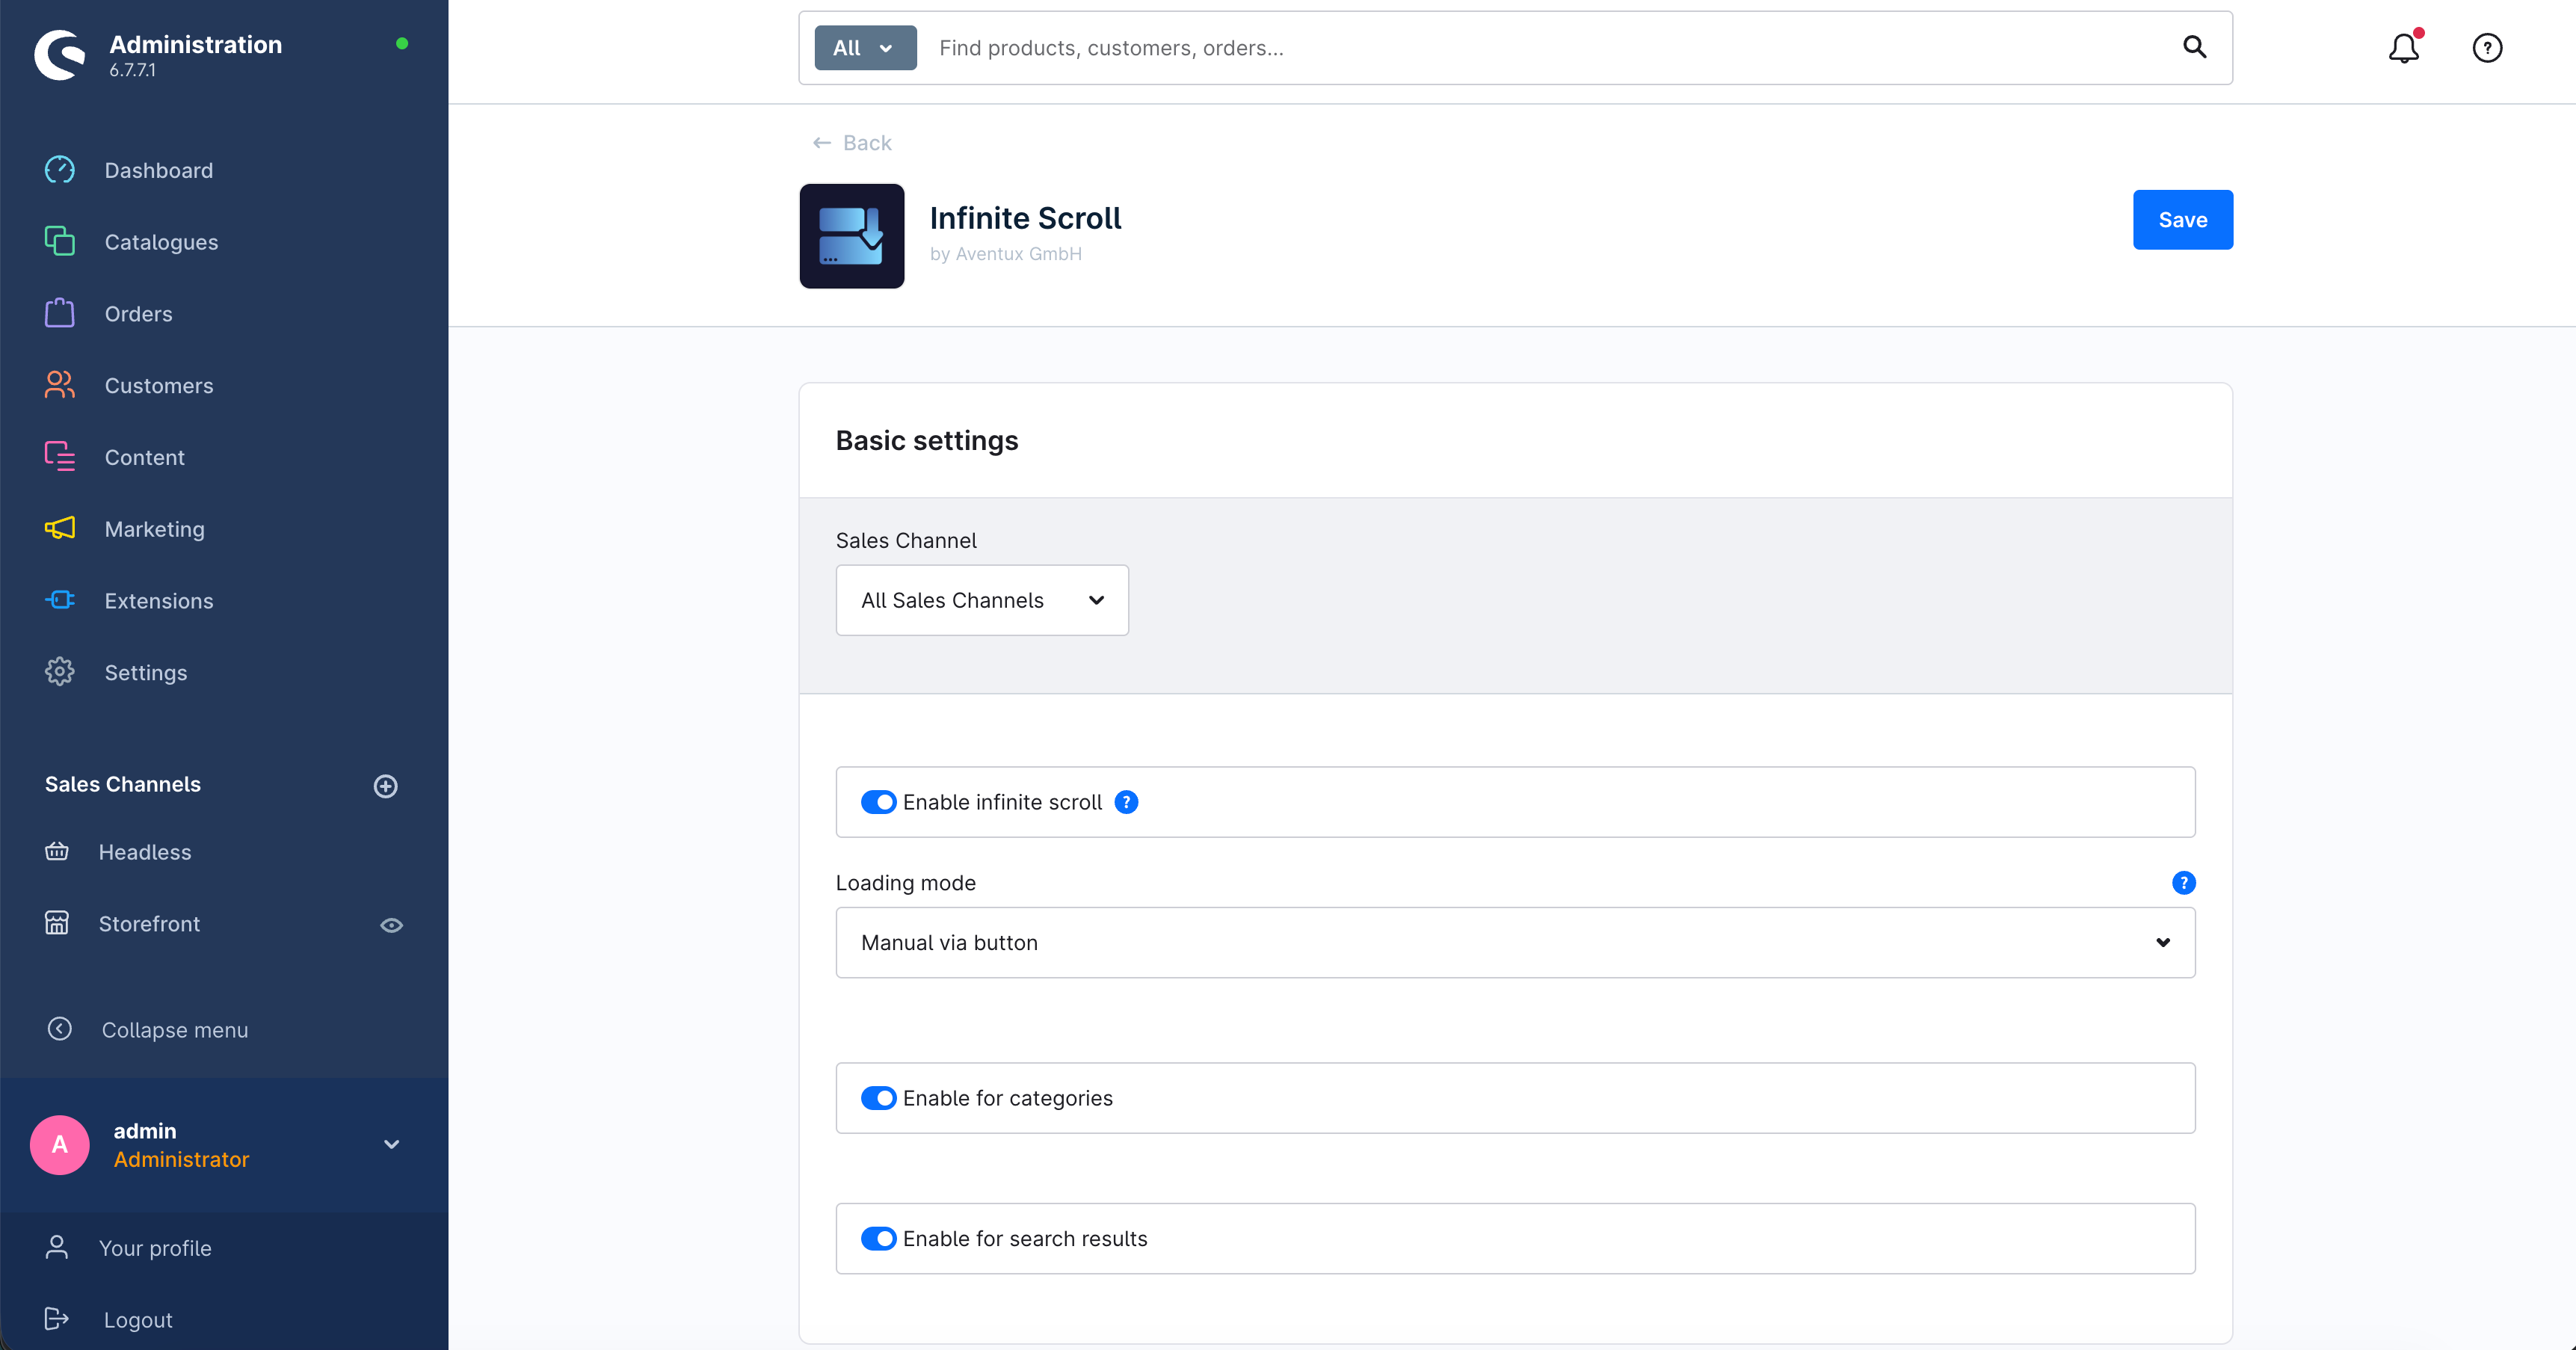Screen dimensions: 2576x1350
Task: Open the Loading mode dropdown
Action: click(x=1514, y=943)
